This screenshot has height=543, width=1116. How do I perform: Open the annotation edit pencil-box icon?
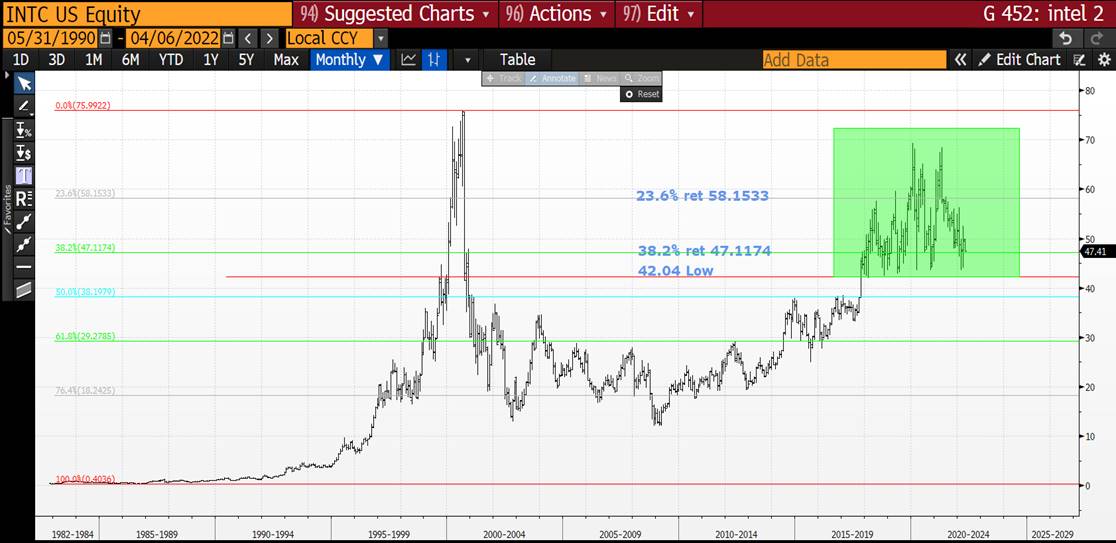[x=1080, y=60]
